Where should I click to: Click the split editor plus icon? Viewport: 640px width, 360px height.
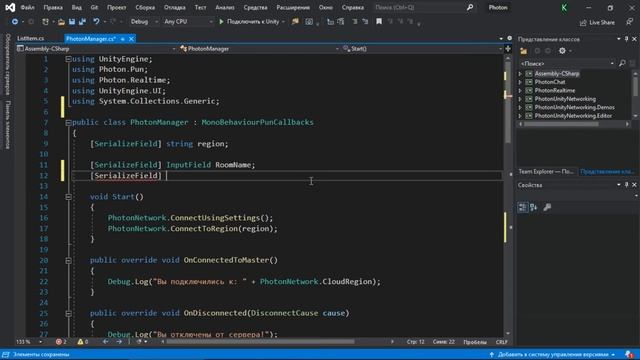click(508, 49)
